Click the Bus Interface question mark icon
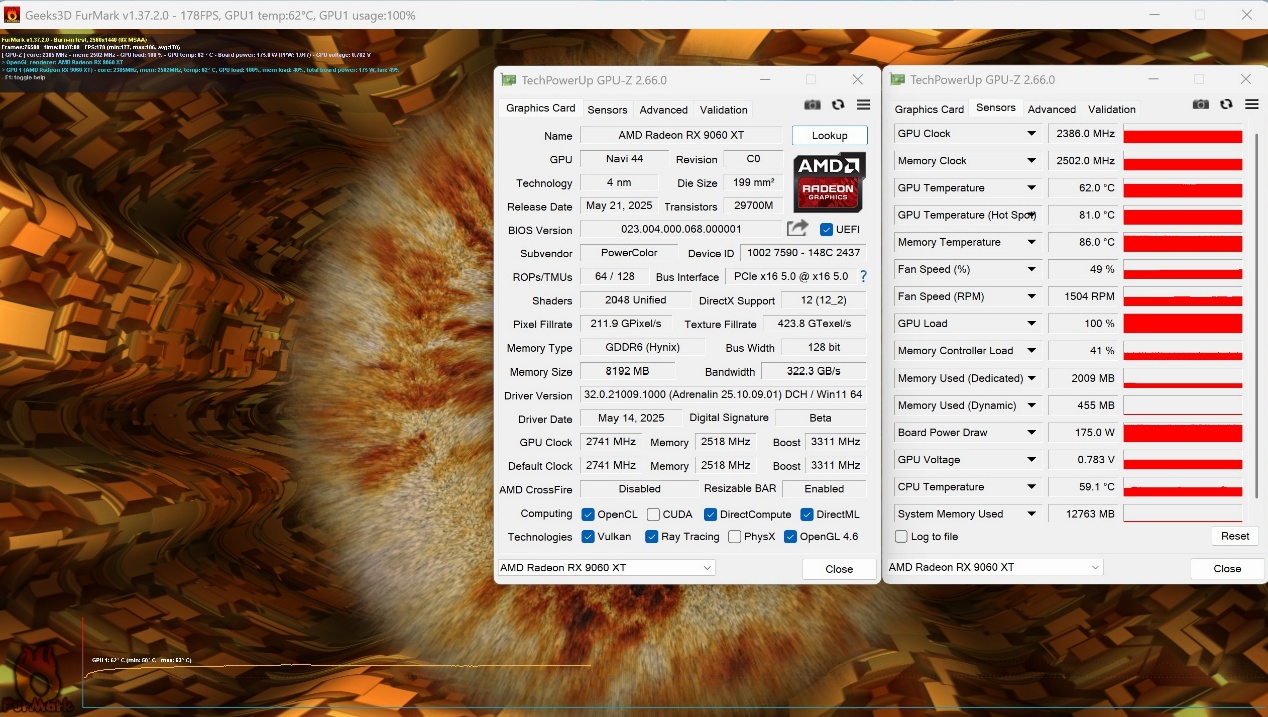The image size is (1268, 717). (x=863, y=276)
